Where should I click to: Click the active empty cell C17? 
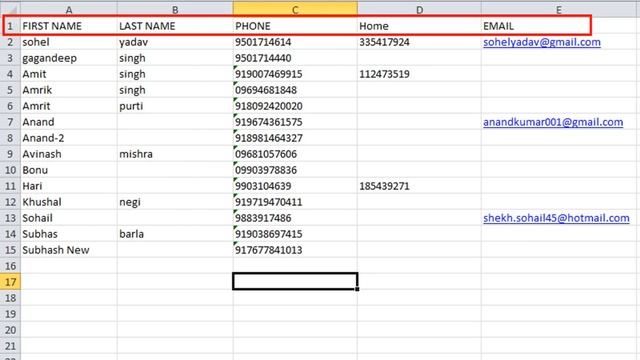pos(295,282)
